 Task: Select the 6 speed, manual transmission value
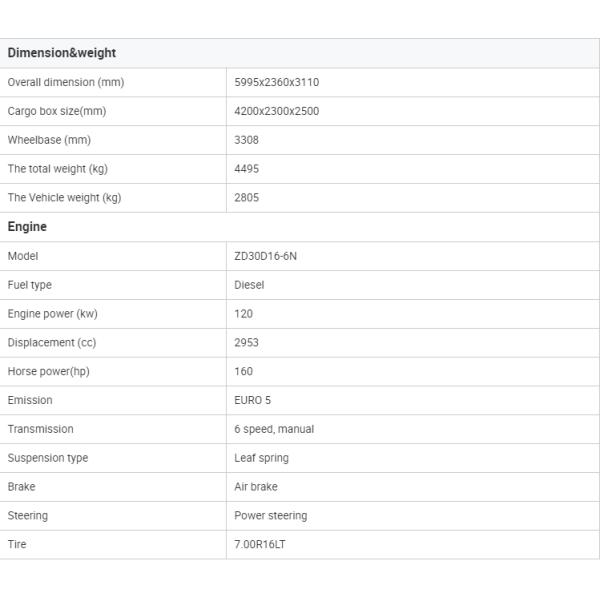(x=274, y=429)
